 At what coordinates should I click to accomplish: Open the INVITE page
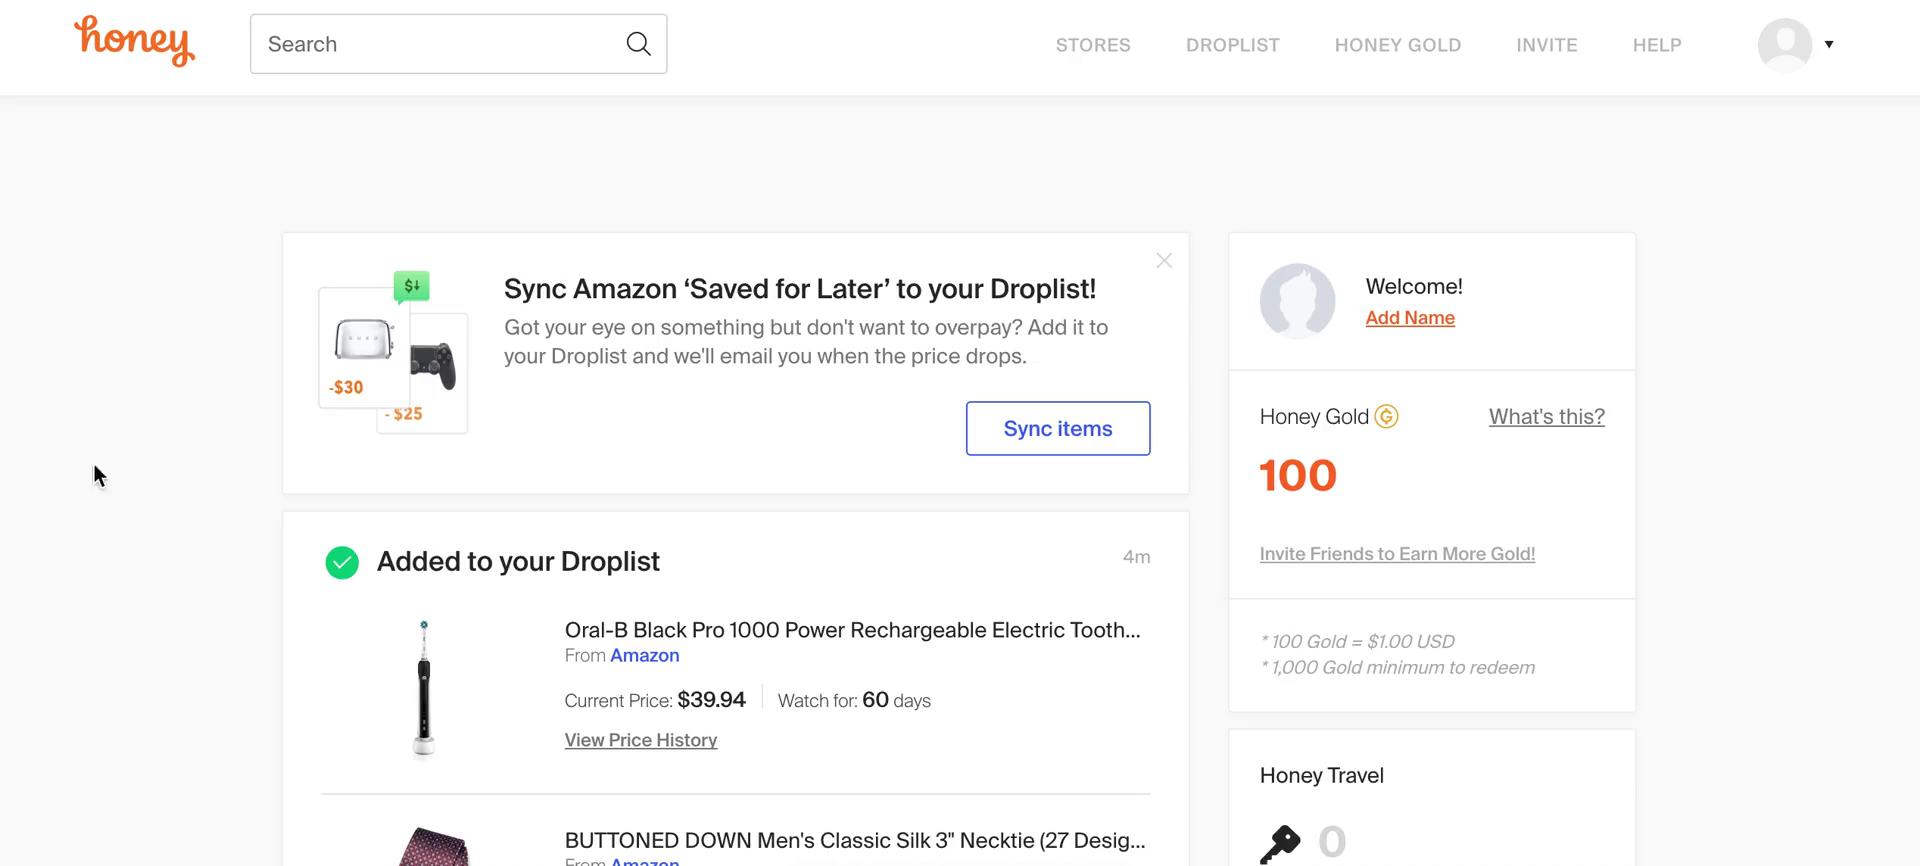click(x=1546, y=45)
